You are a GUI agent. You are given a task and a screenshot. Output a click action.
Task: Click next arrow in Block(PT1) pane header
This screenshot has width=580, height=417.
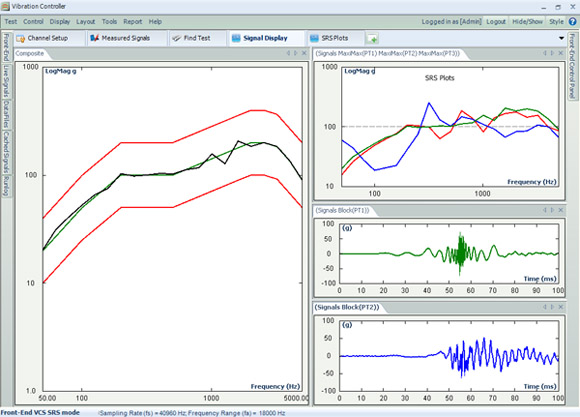552,210
